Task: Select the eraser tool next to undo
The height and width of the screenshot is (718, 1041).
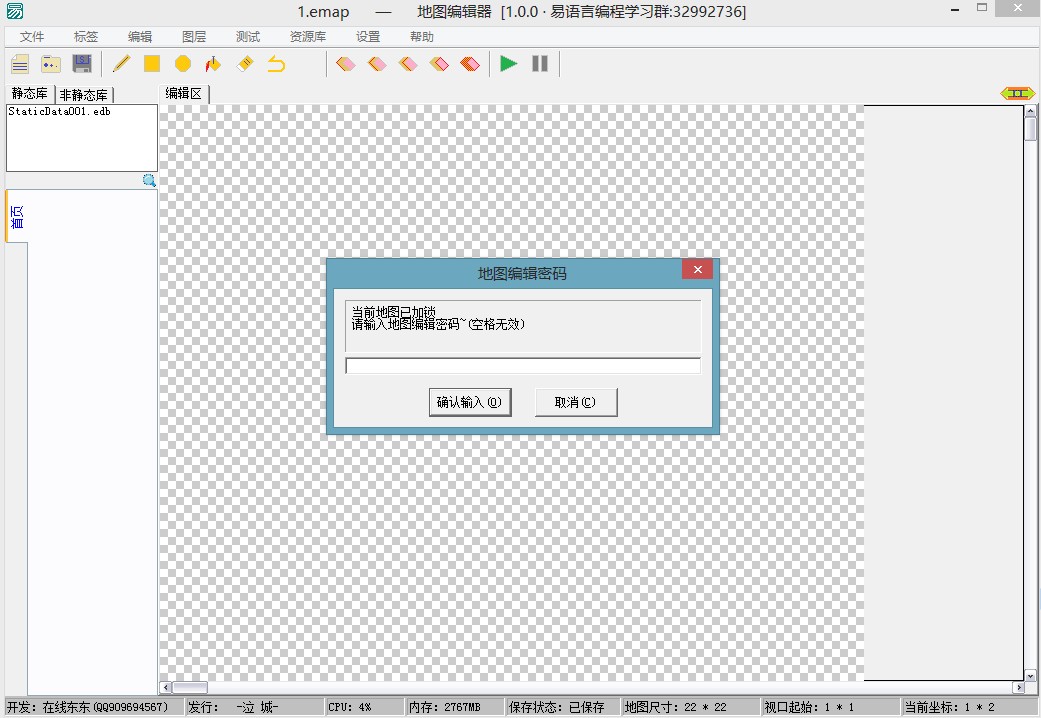Action: click(x=245, y=64)
